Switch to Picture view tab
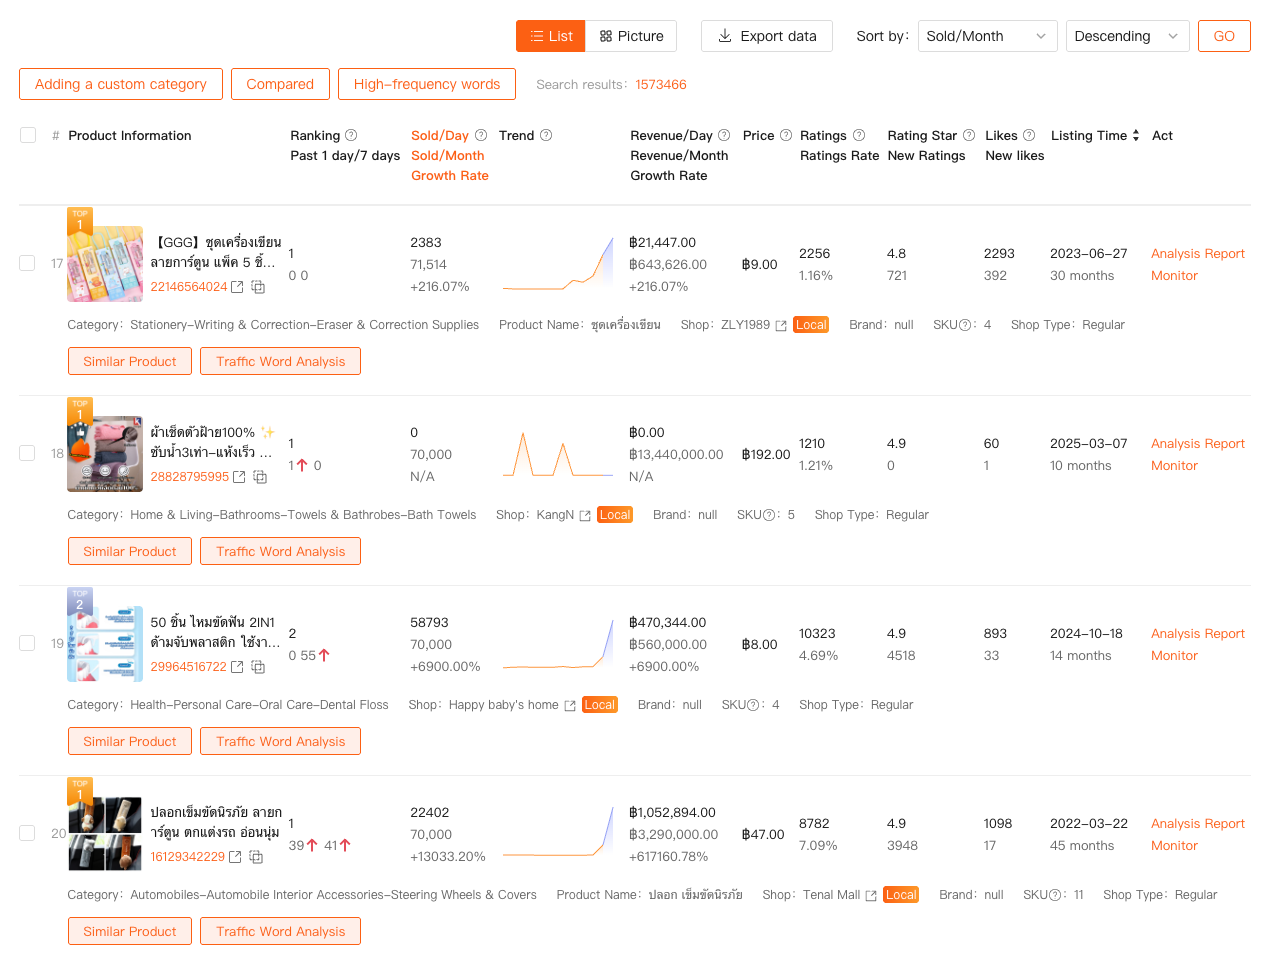 point(630,35)
